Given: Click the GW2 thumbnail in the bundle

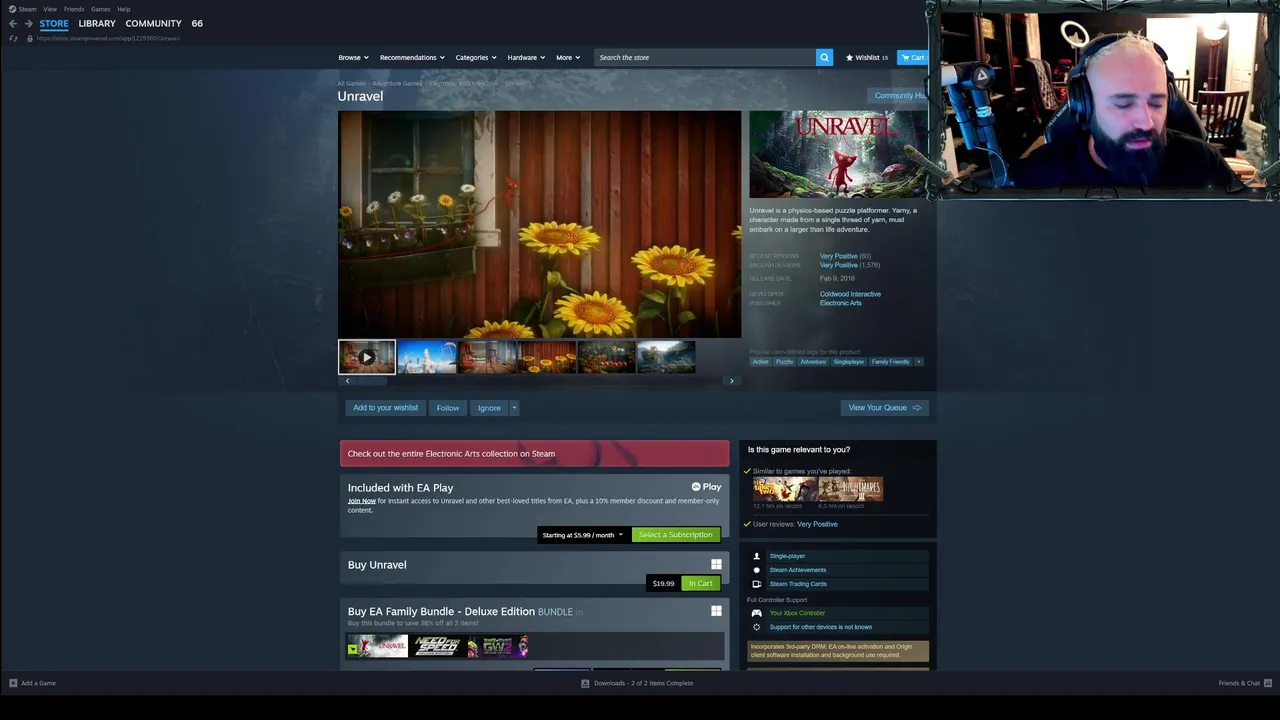Looking at the screenshot, I should [497, 647].
